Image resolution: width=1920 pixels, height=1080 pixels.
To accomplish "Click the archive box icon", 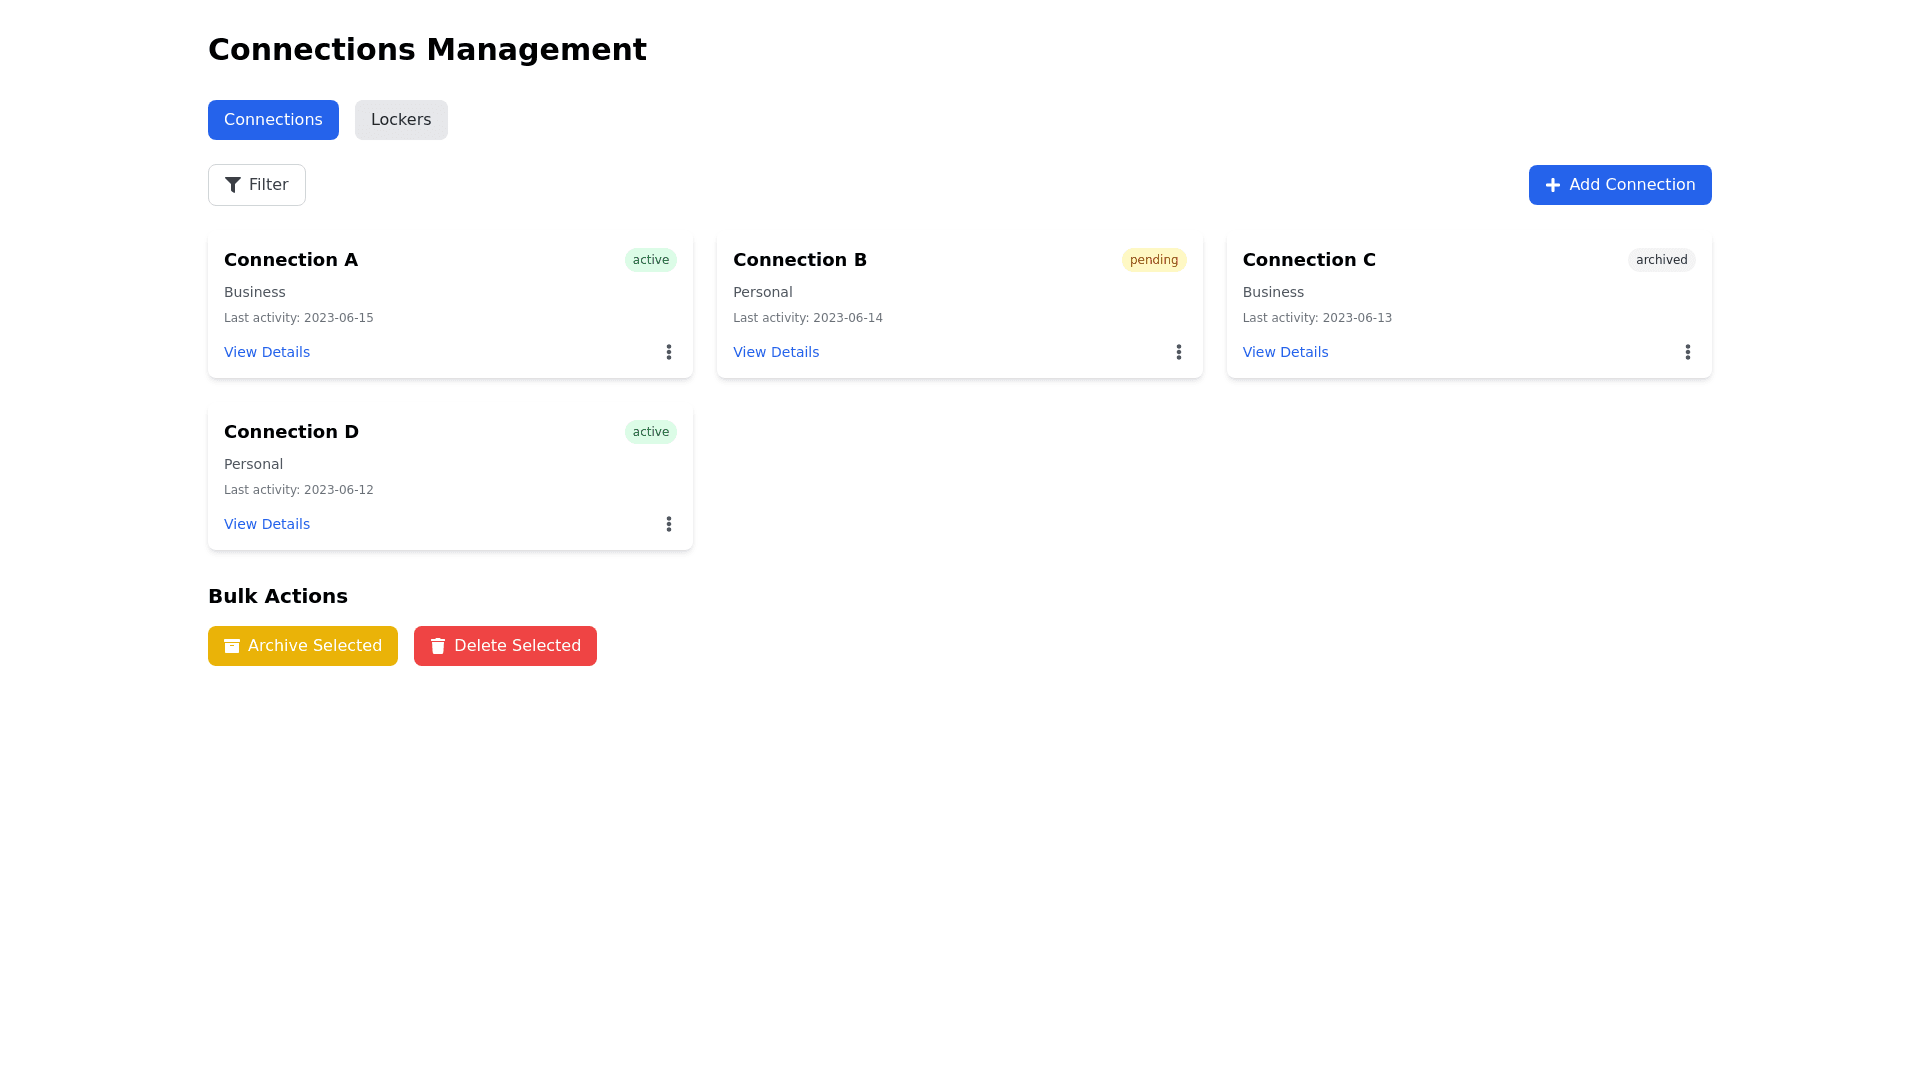I will point(232,646).
